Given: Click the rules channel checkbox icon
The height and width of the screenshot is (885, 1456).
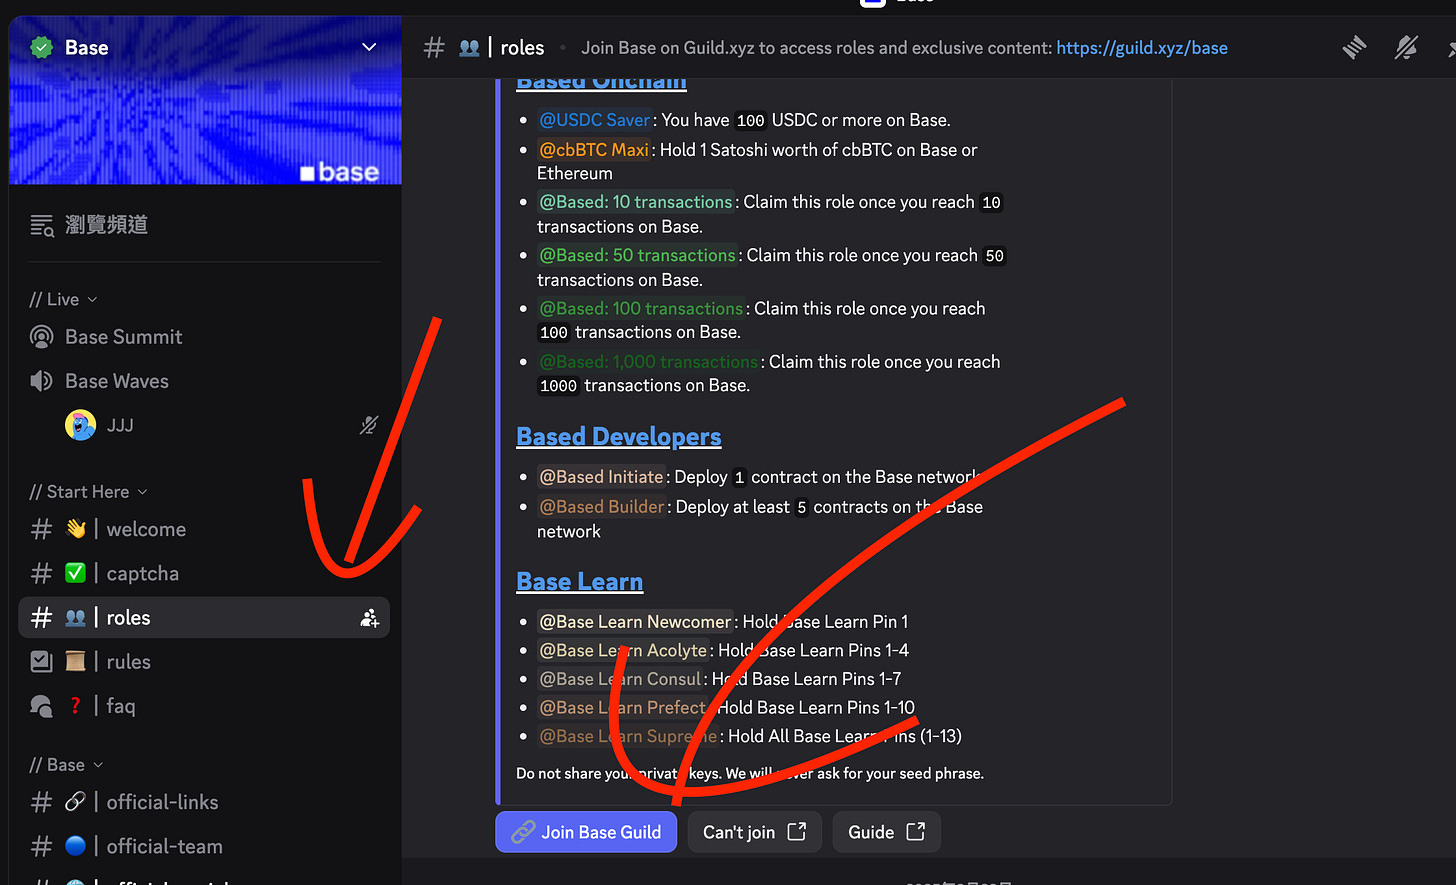Looking at the screenshot, I should tap(41, 661).
